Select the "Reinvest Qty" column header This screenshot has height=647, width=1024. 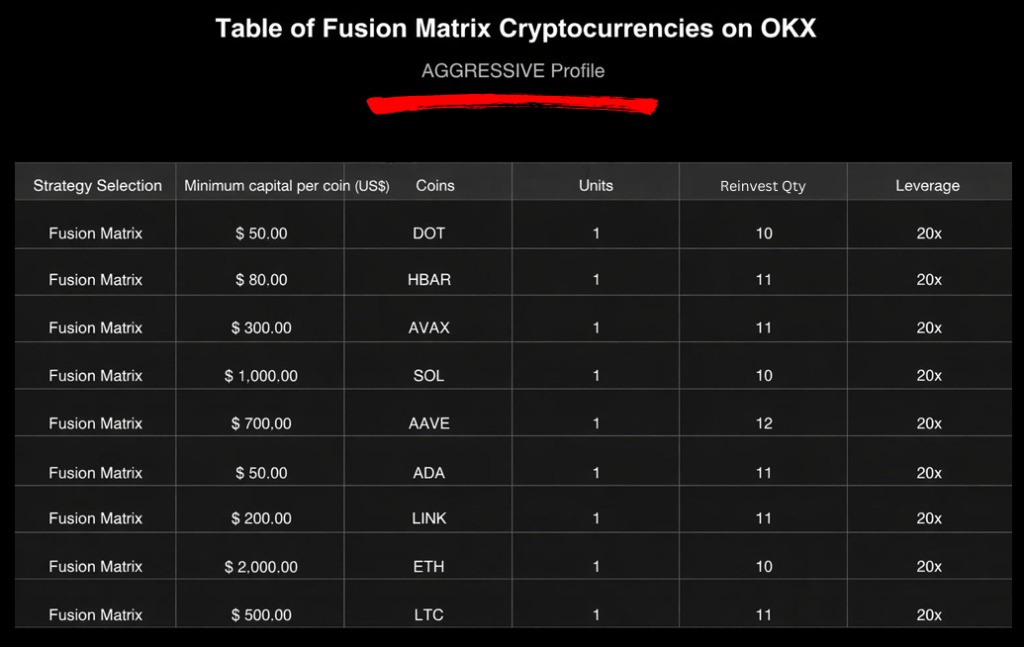763,186
